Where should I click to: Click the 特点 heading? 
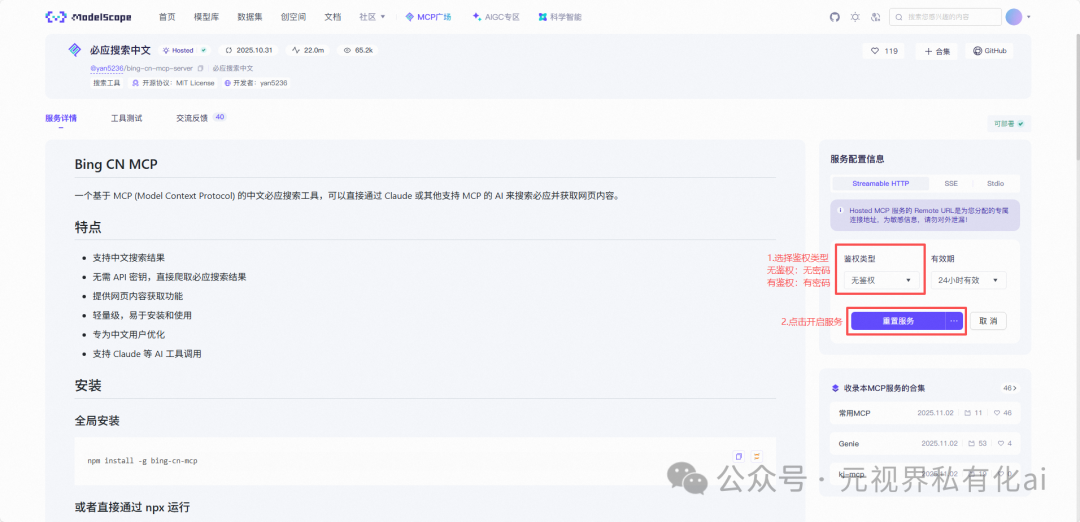coord(88,227)
